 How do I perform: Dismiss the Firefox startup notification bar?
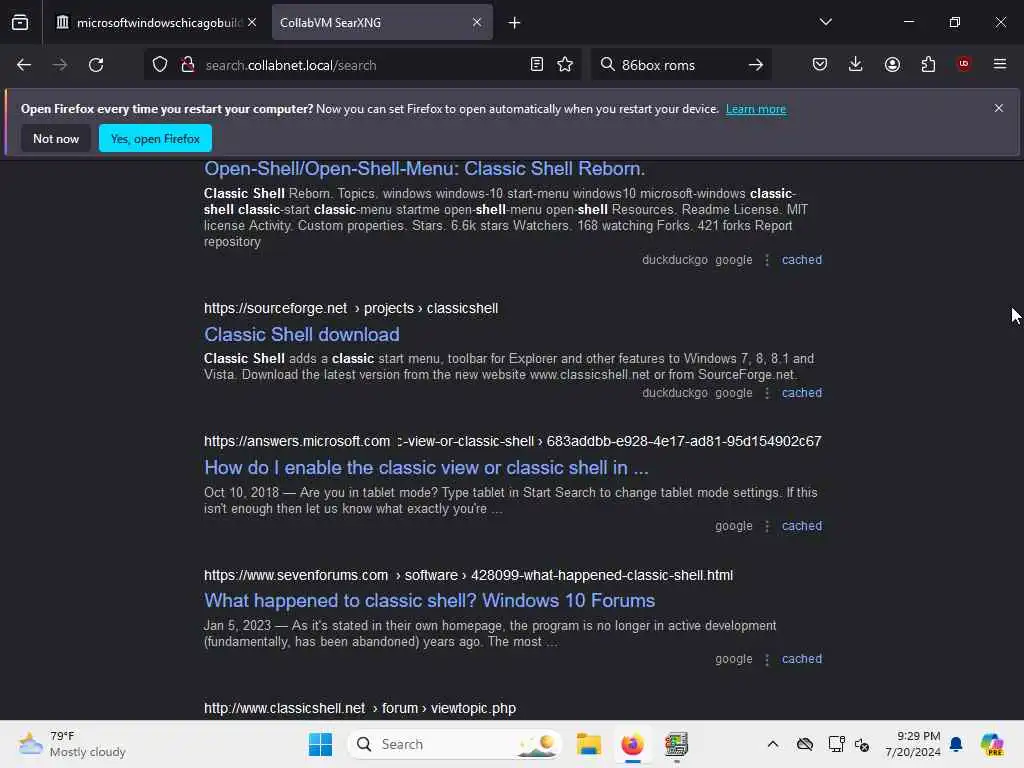pos(999,108)
